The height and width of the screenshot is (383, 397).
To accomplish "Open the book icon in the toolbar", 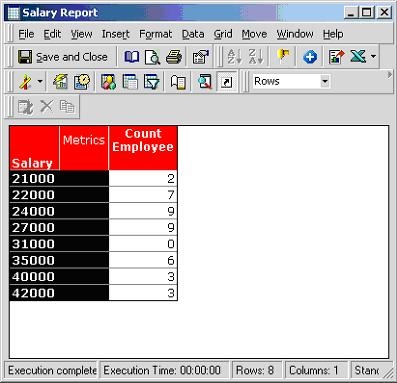I will [132, 57].
